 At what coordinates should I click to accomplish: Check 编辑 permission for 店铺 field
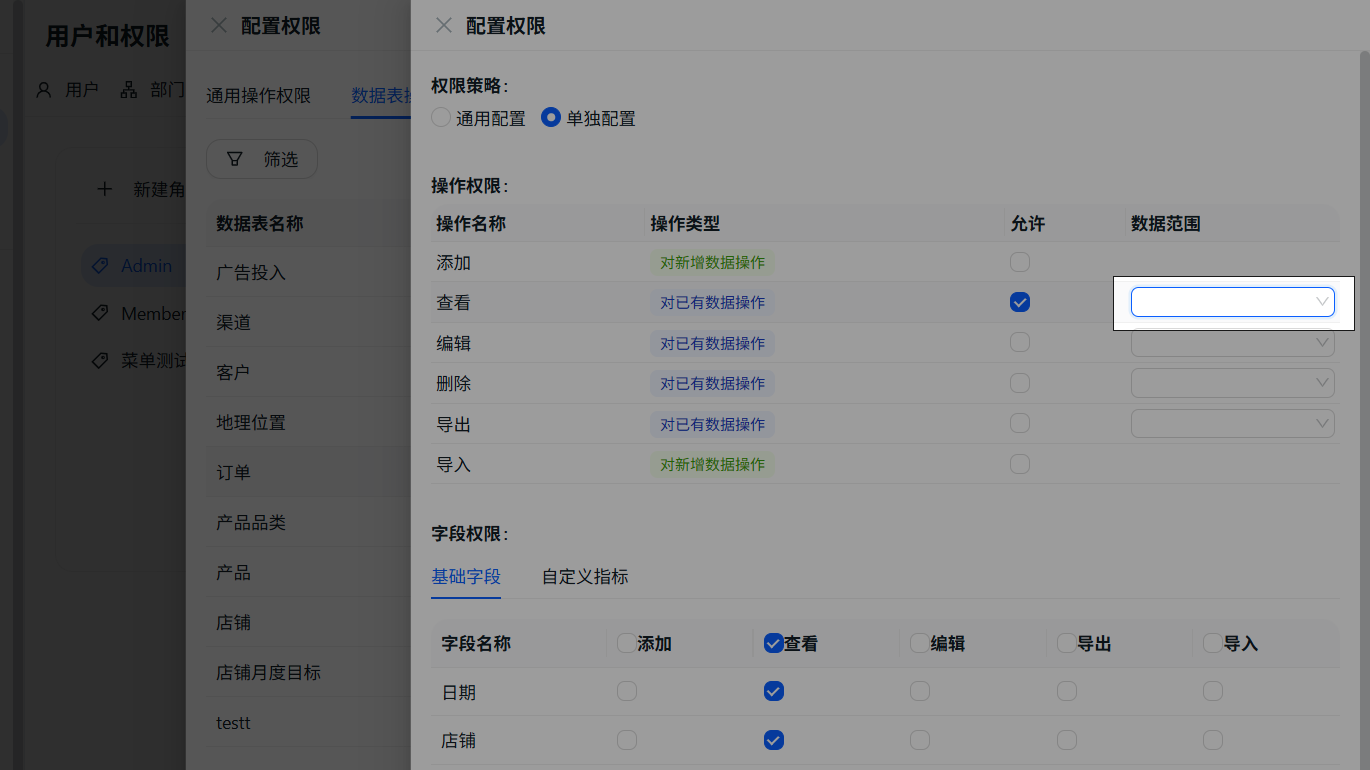[920, 740]
